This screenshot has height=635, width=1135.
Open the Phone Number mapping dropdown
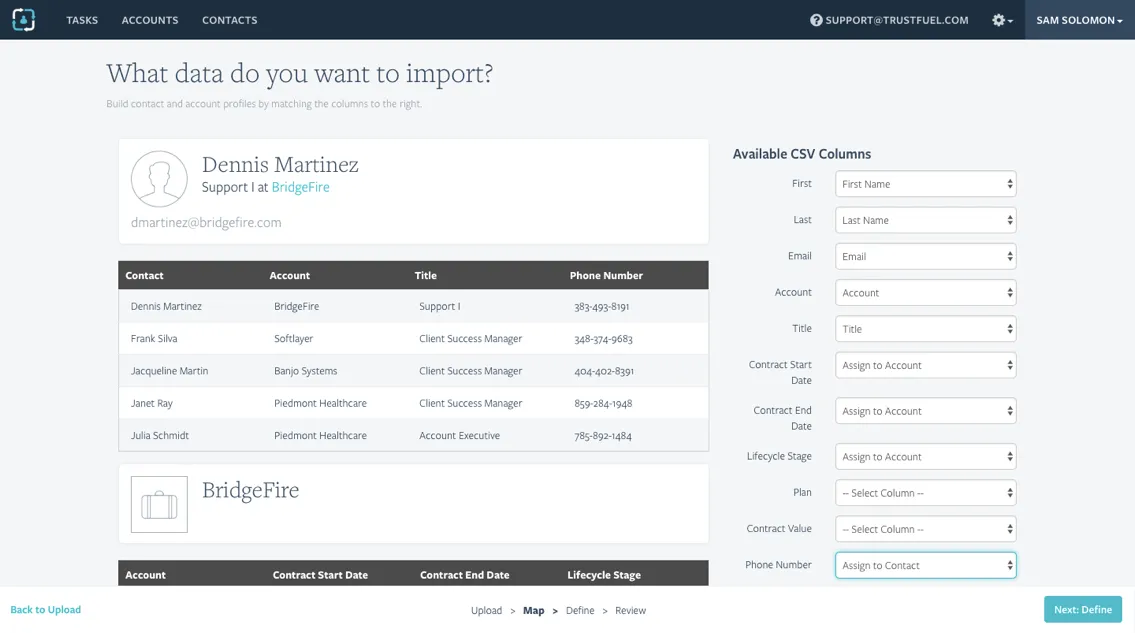[924, 565]
